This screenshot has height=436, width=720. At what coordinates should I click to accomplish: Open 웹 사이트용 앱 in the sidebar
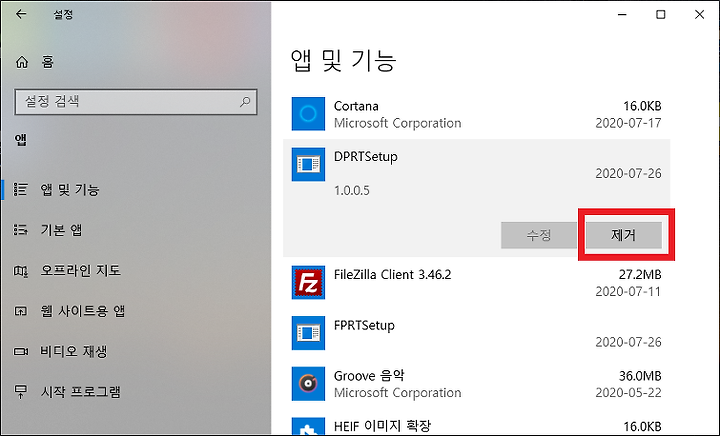(83, 311)
